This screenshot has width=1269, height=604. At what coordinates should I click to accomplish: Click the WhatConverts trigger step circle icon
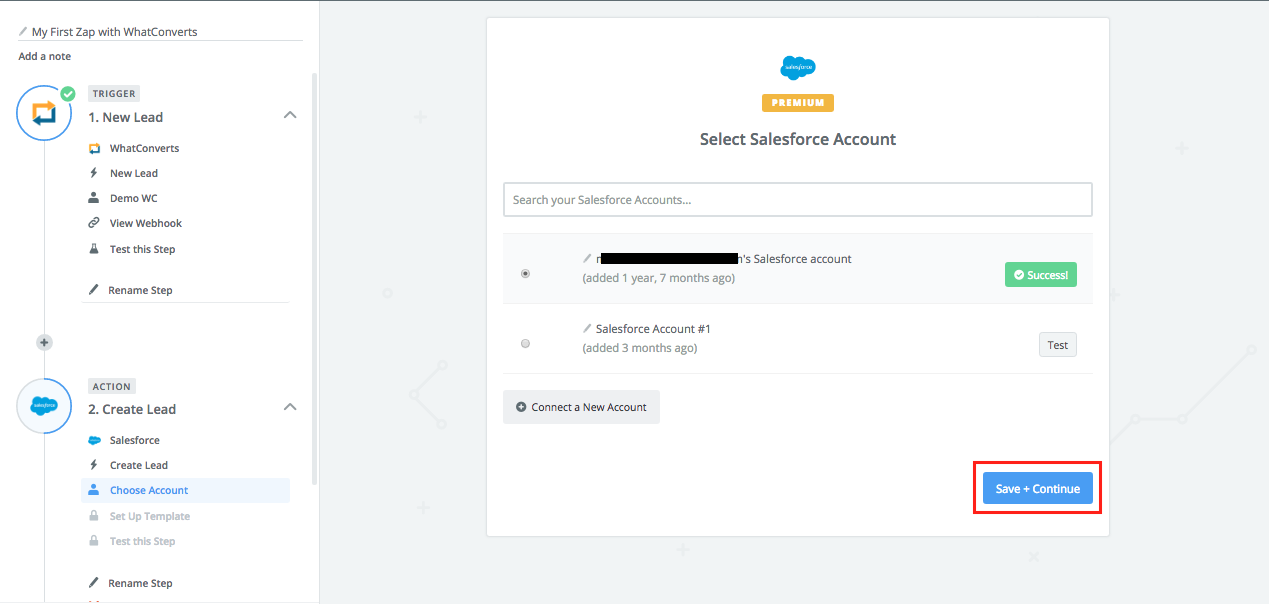point(44,113)
